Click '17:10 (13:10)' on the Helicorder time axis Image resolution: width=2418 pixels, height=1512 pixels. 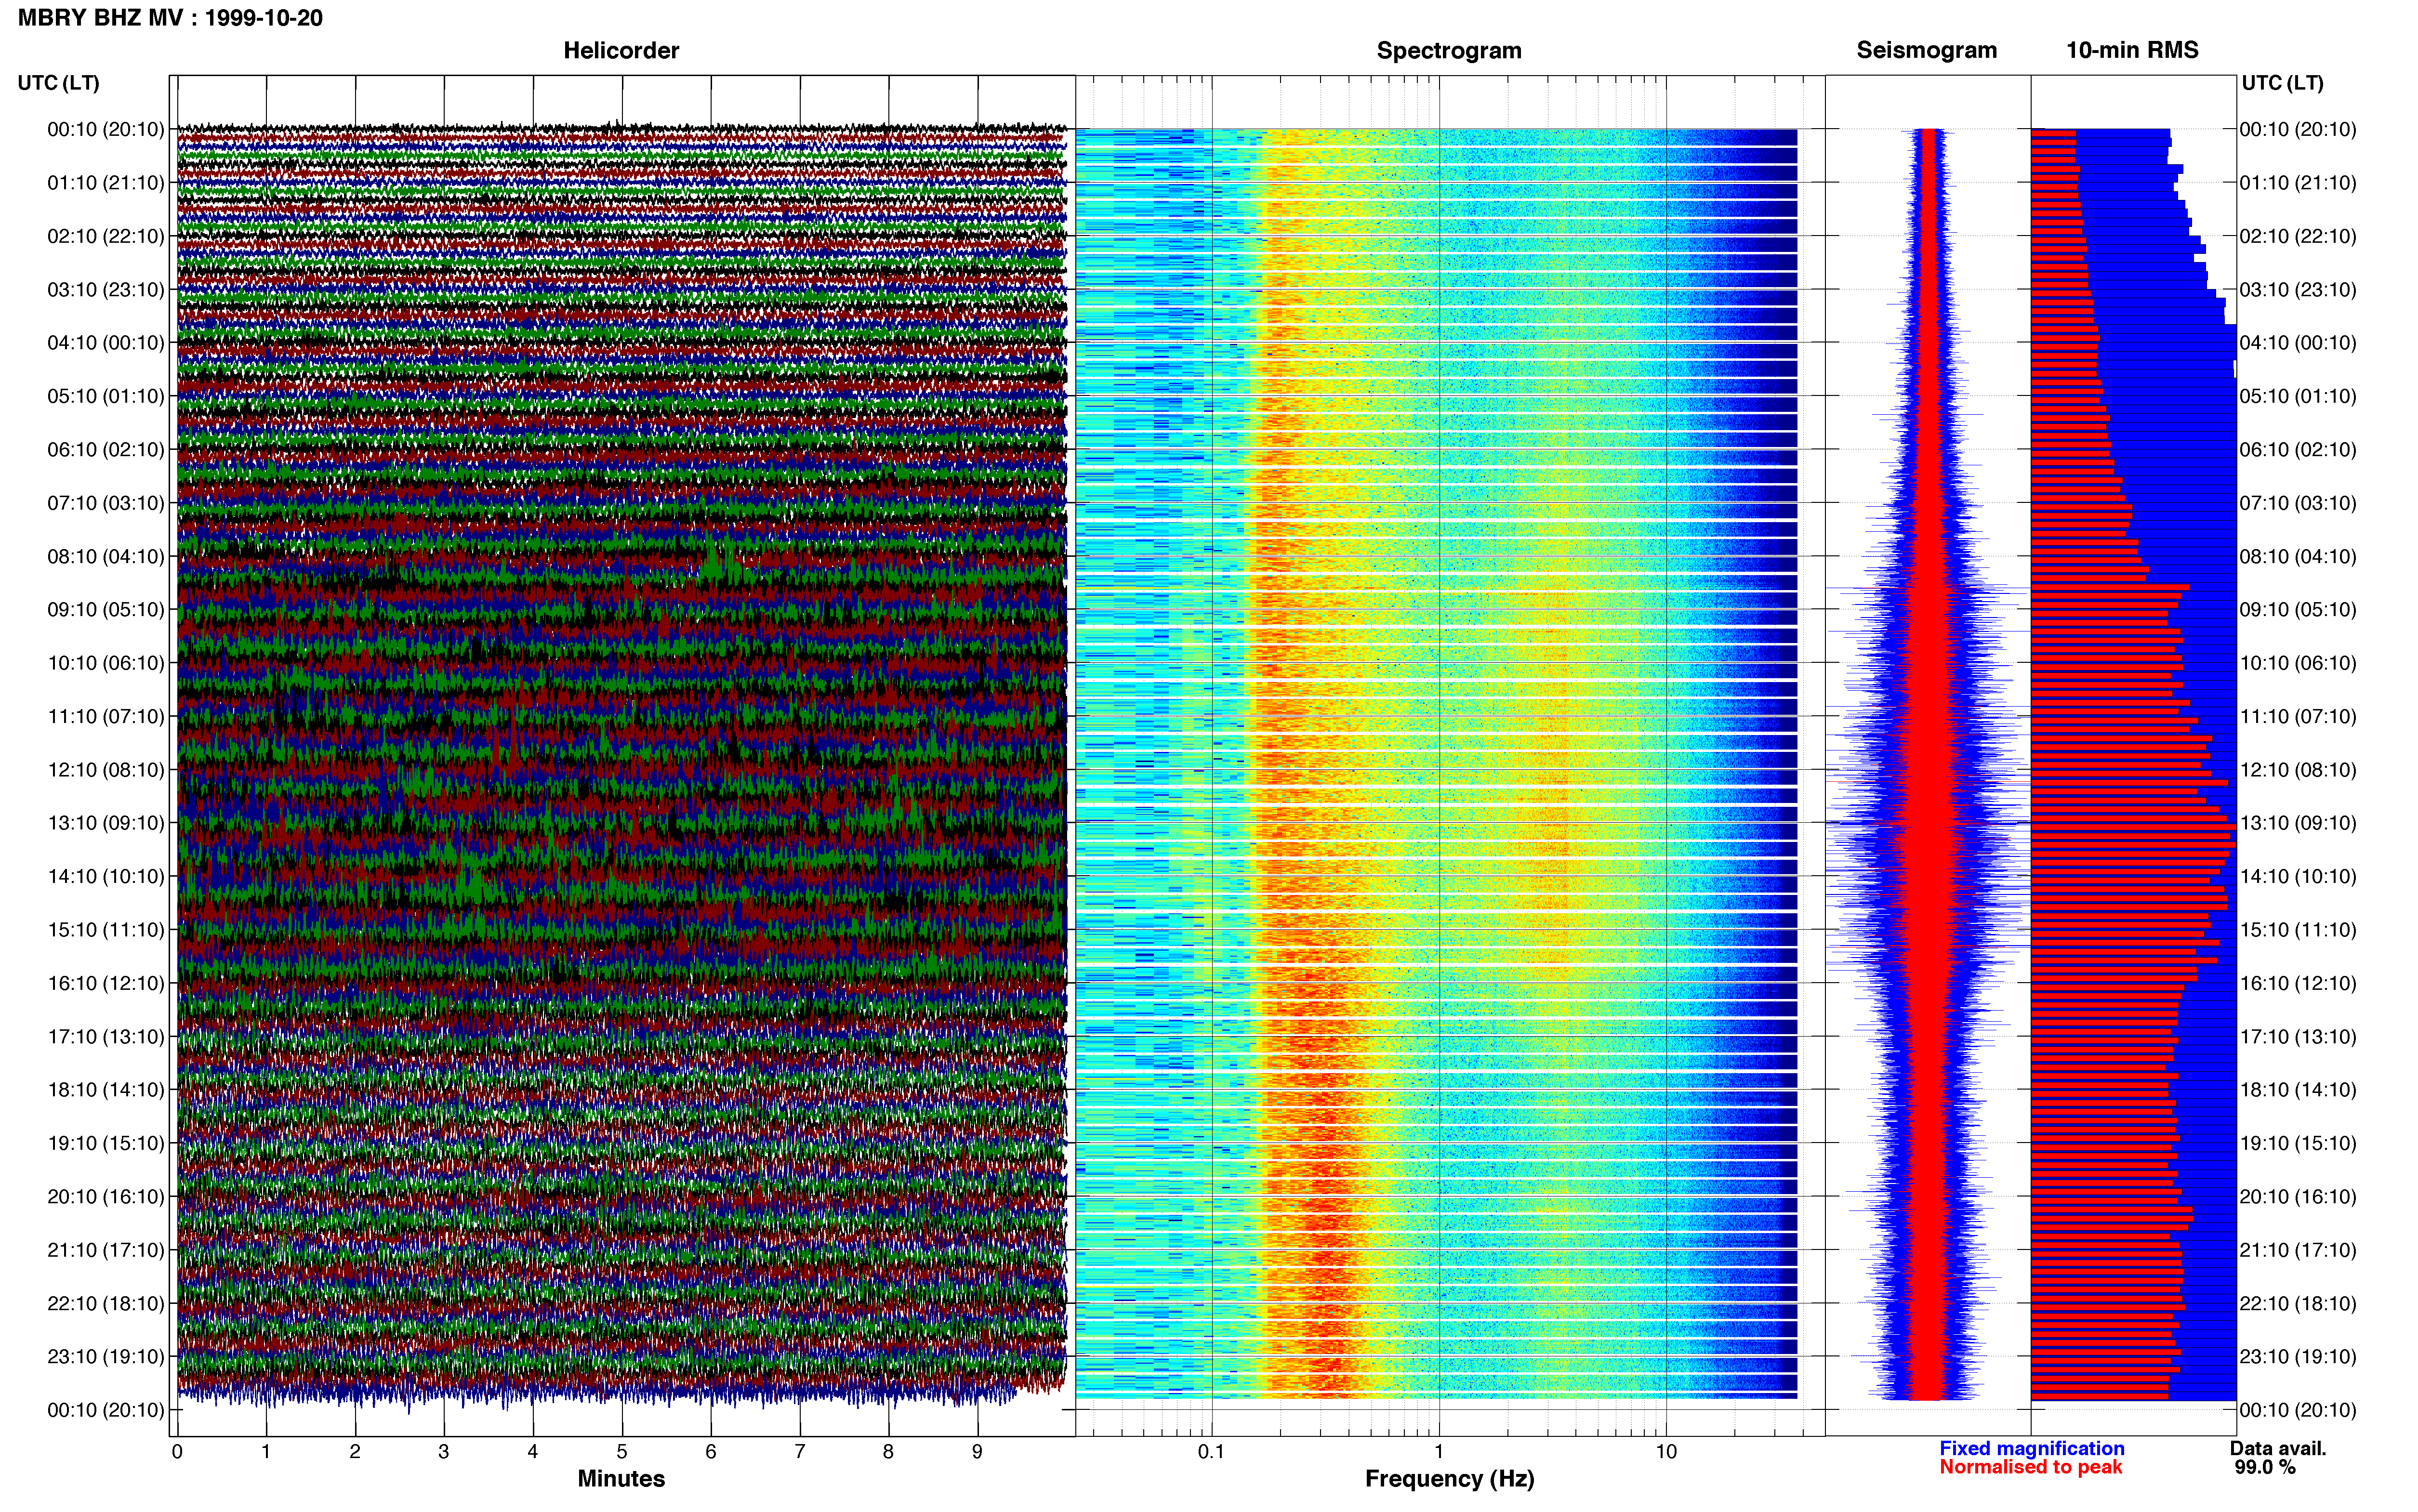(x=106, y=1037)
